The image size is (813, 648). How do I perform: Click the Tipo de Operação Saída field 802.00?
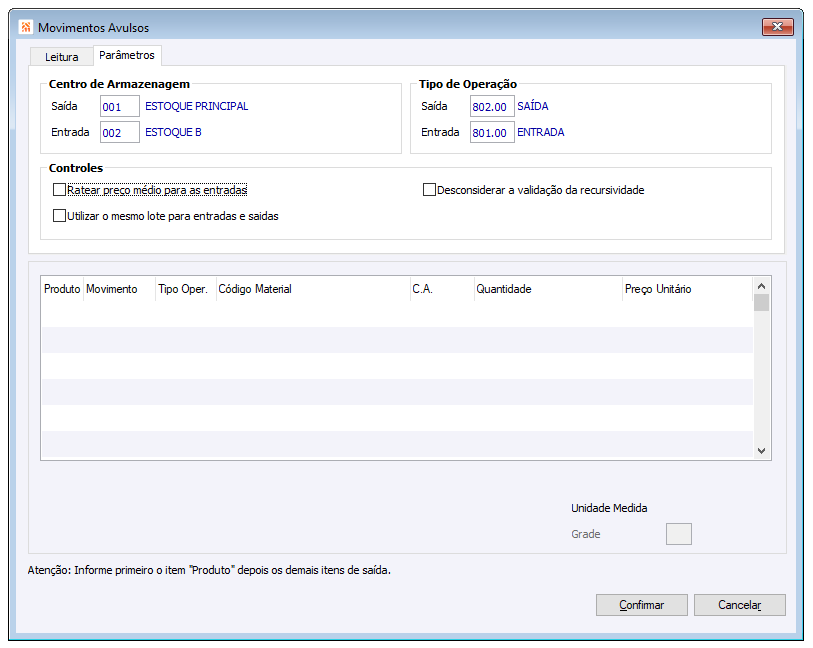coord(492,106)
